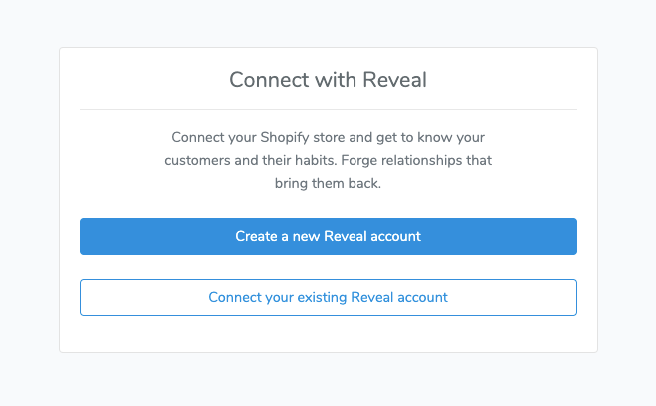Click the phrase 'get to know your'

[x=443, y=136]
